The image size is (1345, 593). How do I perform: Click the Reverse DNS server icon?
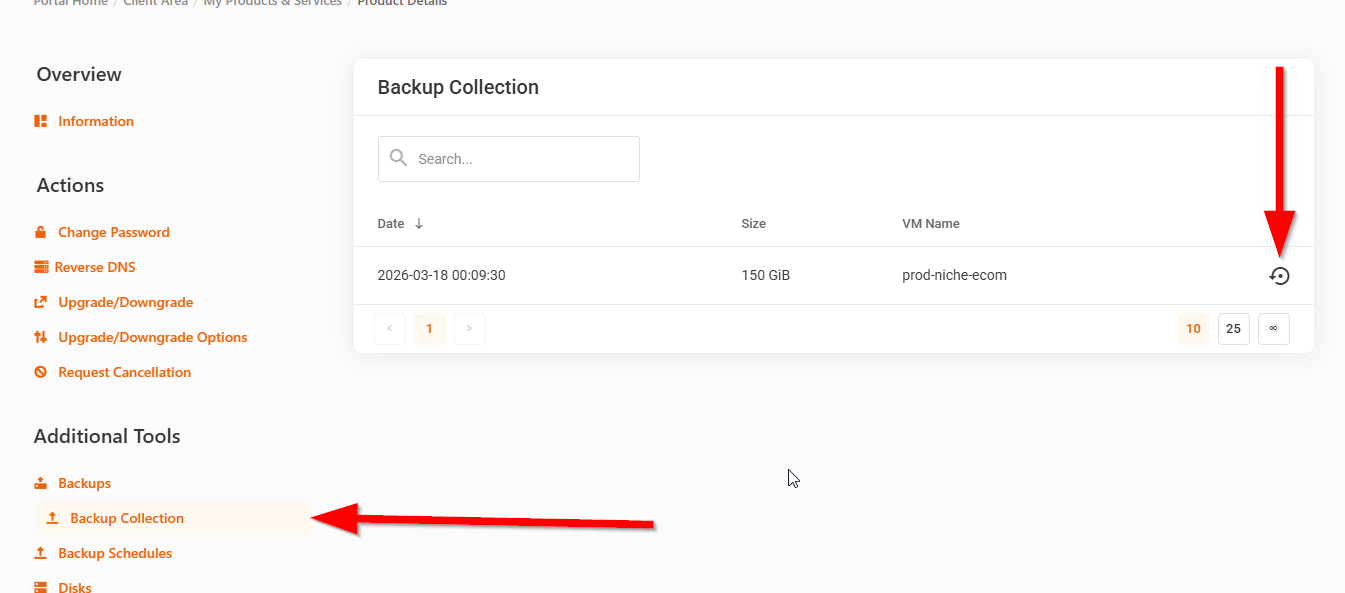pyautogui.click(x=41, y=267)
